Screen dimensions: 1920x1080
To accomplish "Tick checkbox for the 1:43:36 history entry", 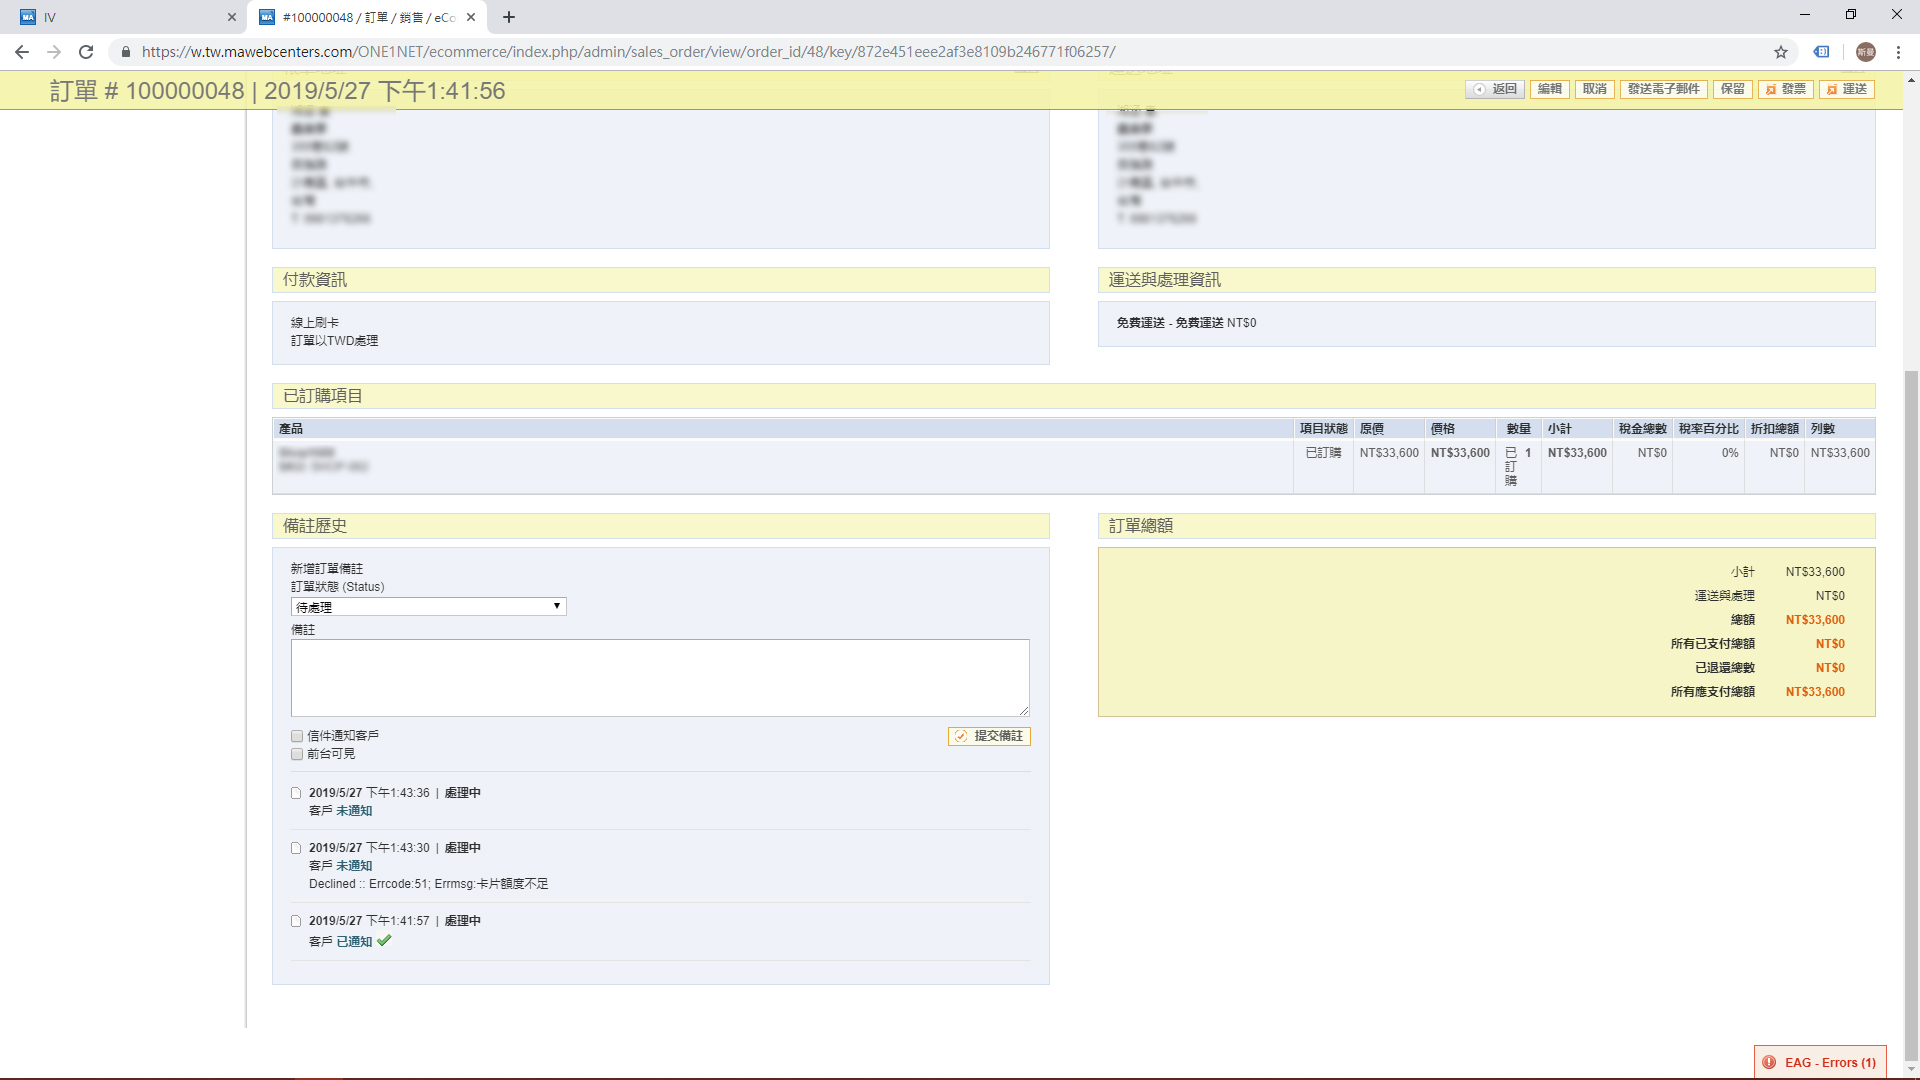I will coord(296,793).
